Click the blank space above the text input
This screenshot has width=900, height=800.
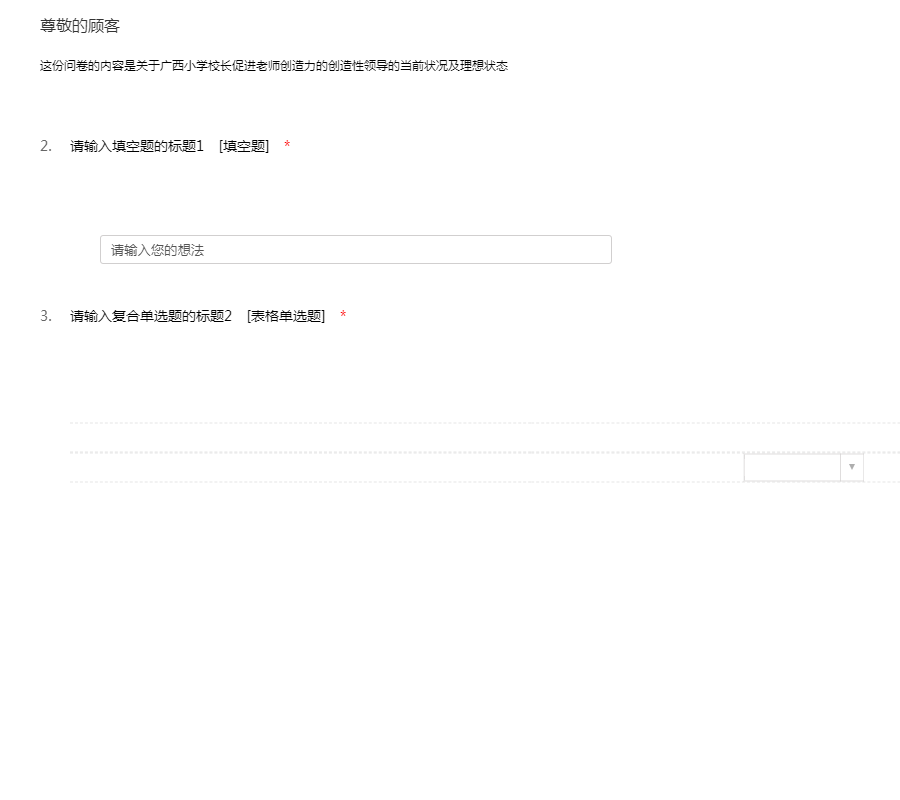(355, 200)
